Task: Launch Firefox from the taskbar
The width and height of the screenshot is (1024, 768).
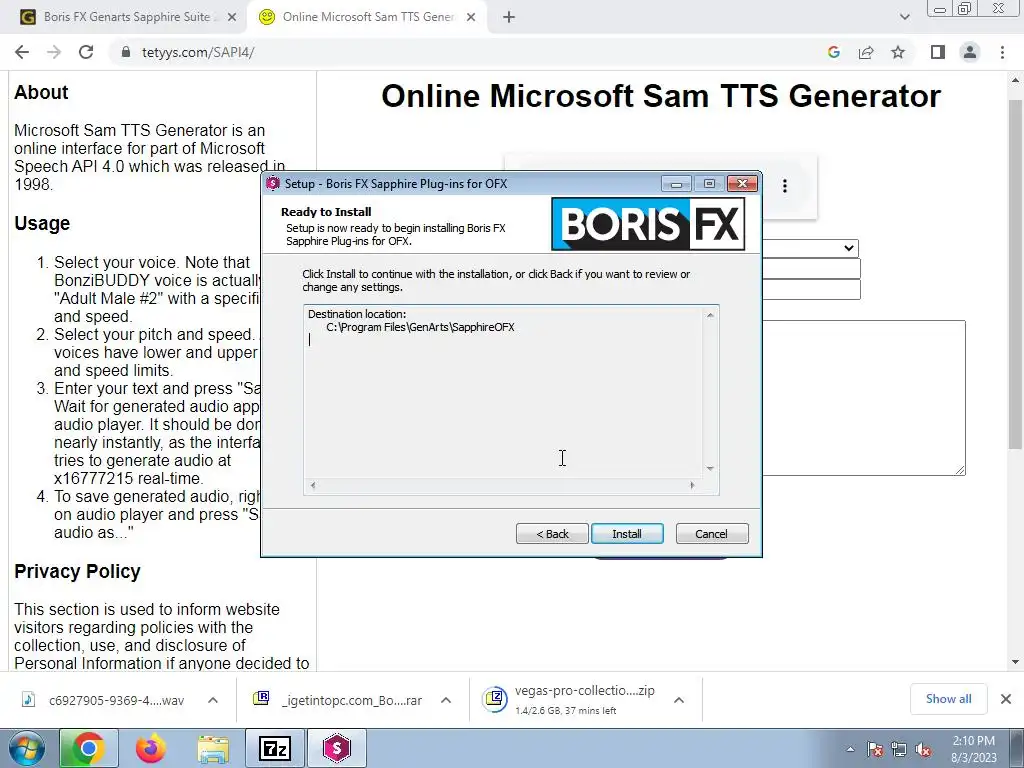Action: [x=150, y=748]
